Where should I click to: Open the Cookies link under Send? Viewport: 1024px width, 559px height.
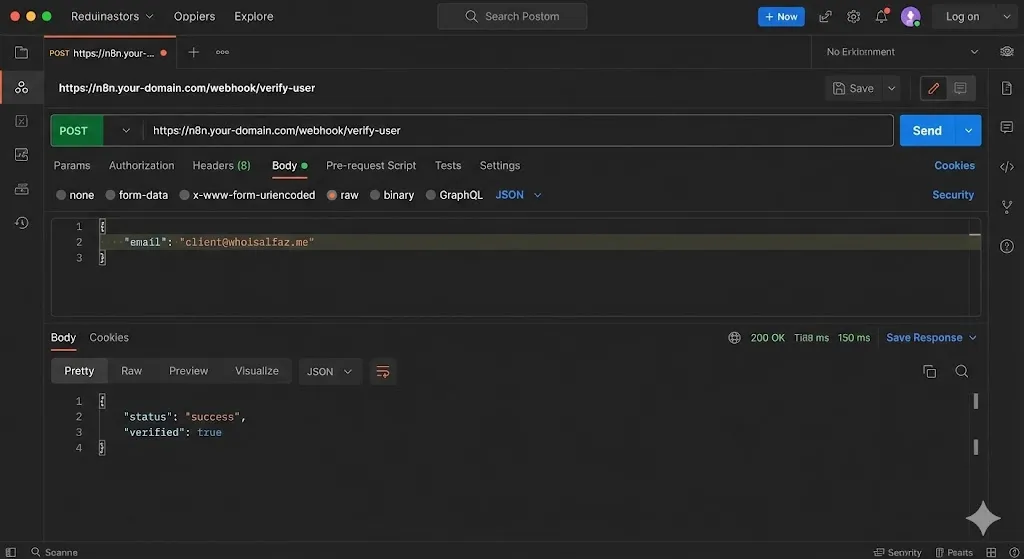tap(954, 166)
